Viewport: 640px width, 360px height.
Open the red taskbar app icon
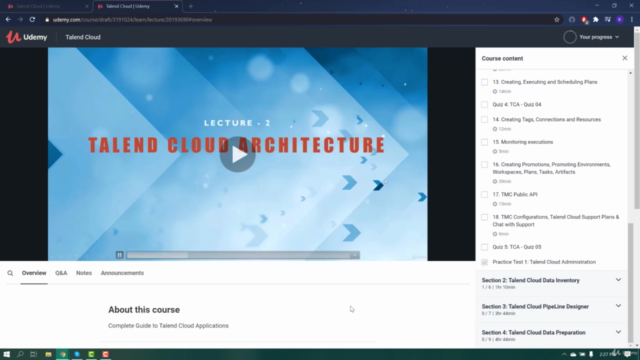(x=106, y=354)
